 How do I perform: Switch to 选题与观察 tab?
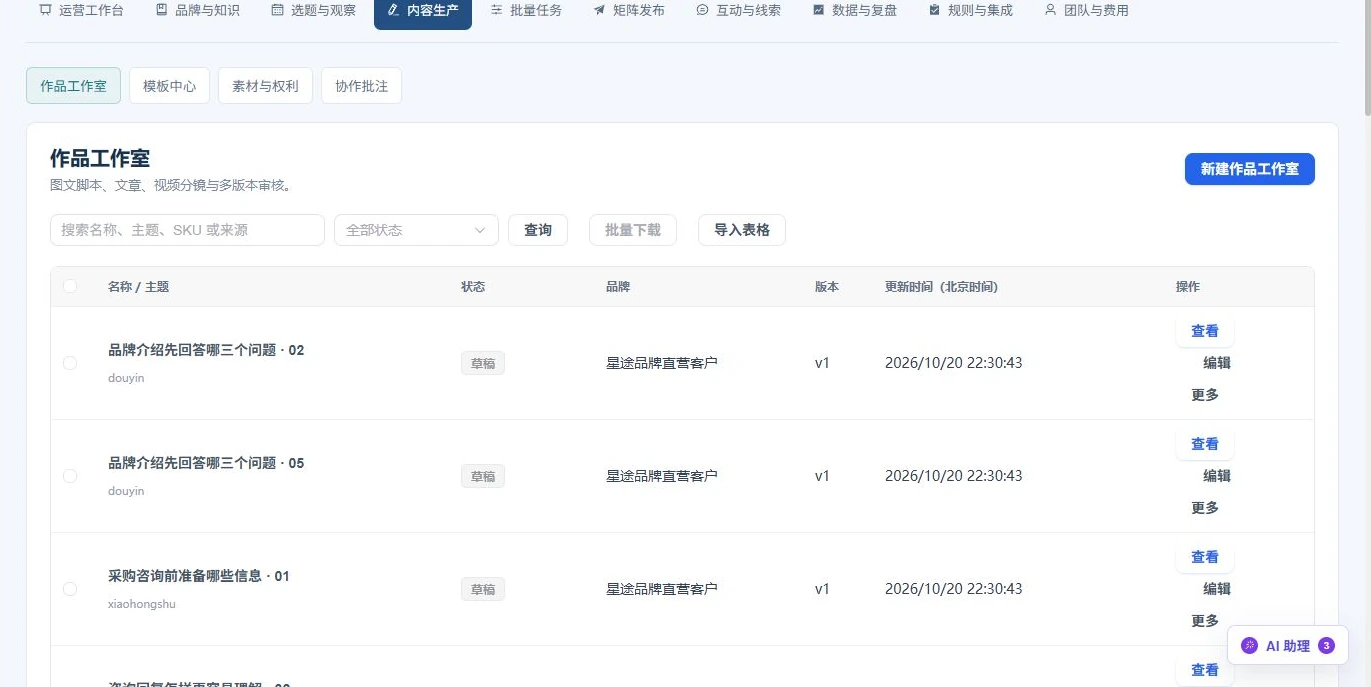pos(313,11)
